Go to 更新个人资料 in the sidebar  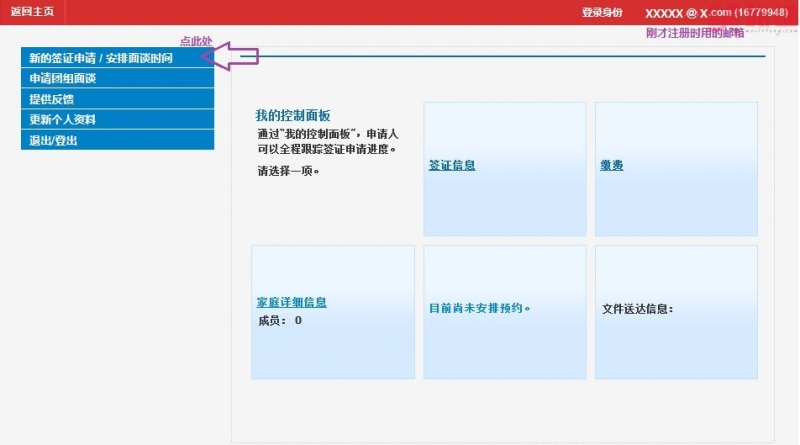tap(62, 120)
